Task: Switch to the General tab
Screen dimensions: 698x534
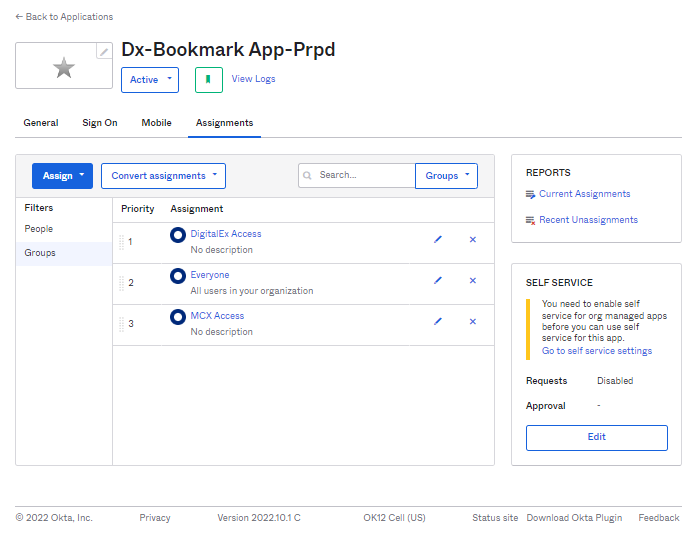Action: click(x=41, y=123)
